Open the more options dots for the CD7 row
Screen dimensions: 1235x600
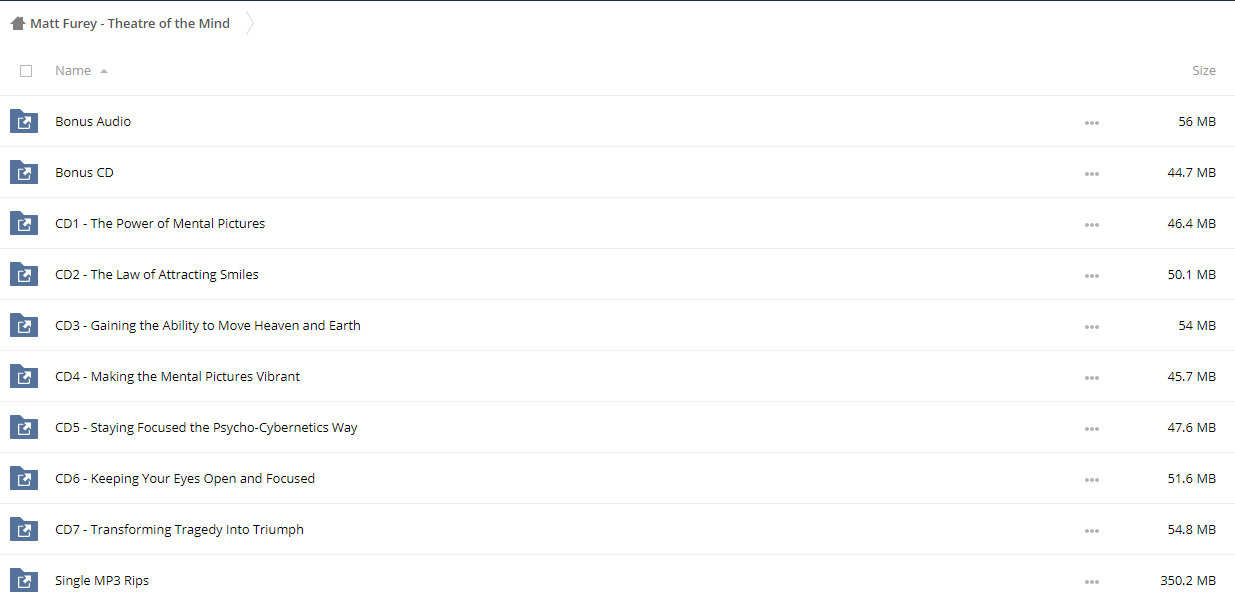click(x=1091, y=531)
